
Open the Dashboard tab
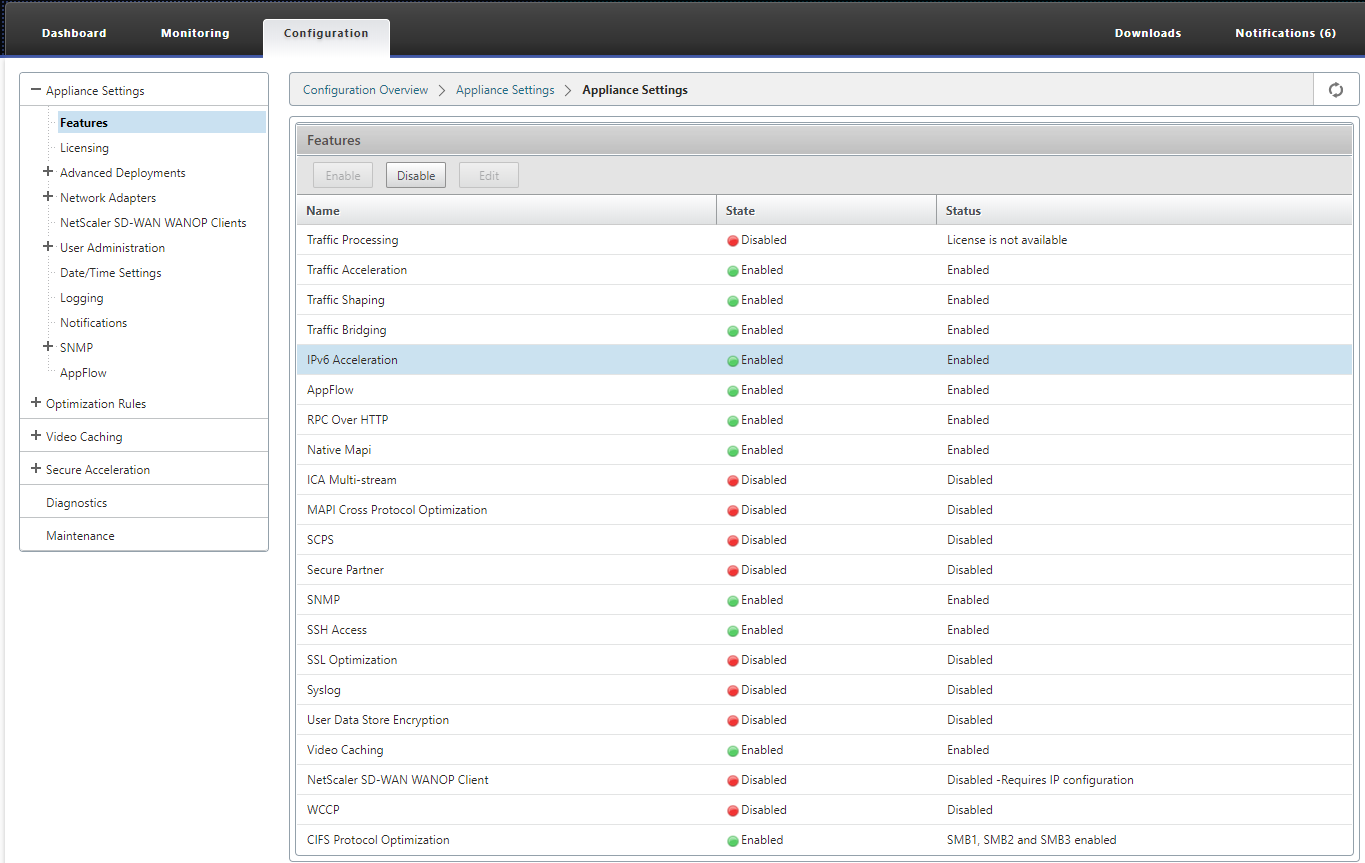(x=74, y=33)
